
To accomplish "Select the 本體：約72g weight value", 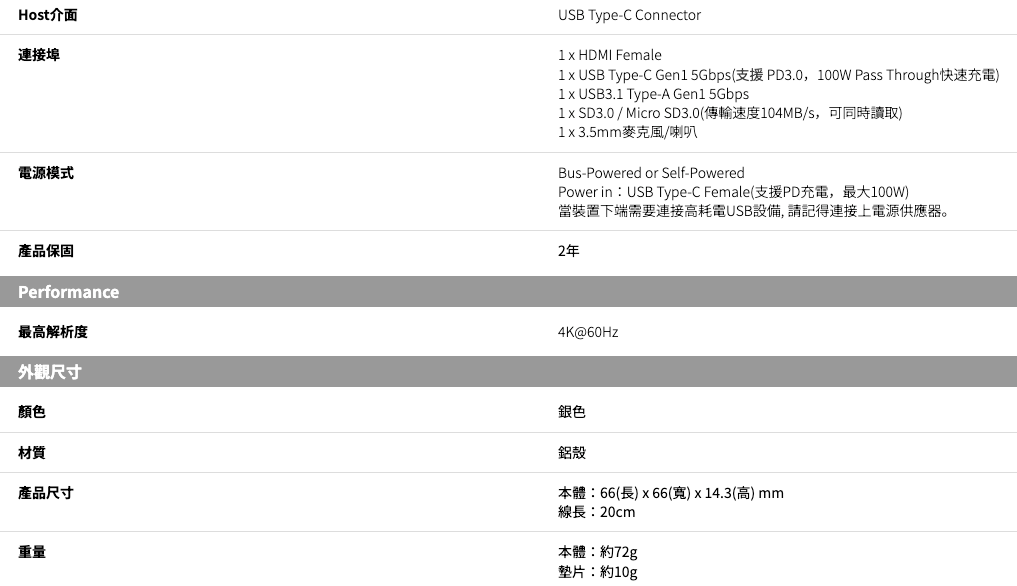I will (598, 552).
